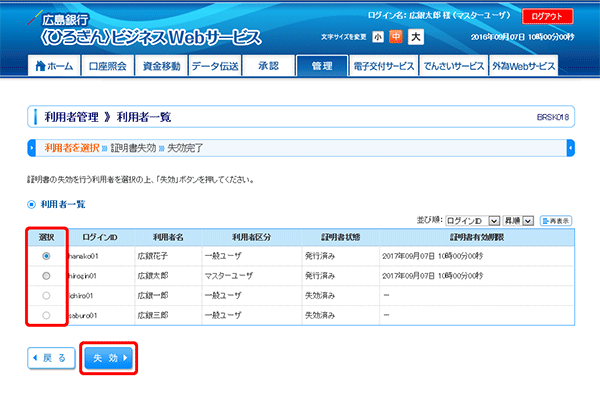Click the 利用者区分 column header

pos(251,237)
